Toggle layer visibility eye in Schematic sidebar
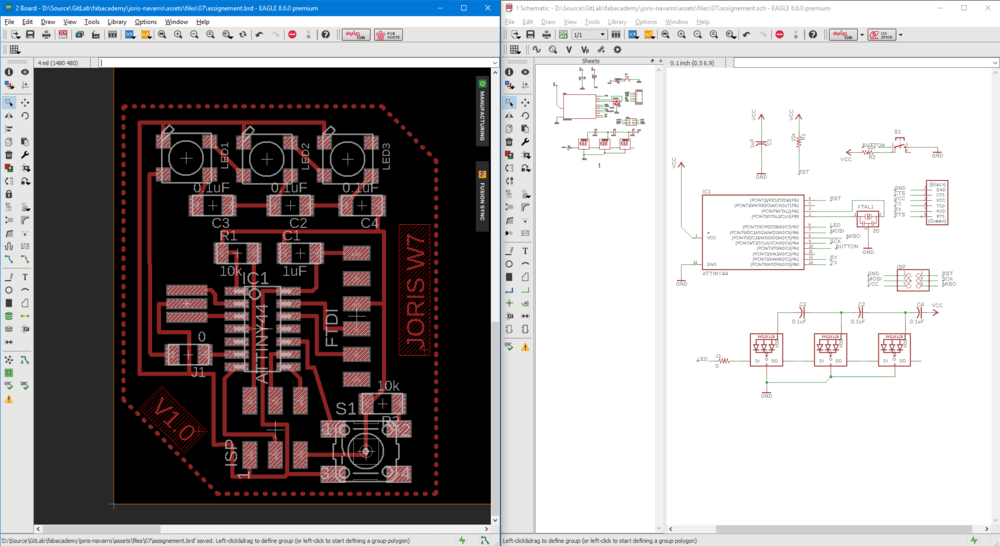1000x546 pixels. click(x=524, y=72)
